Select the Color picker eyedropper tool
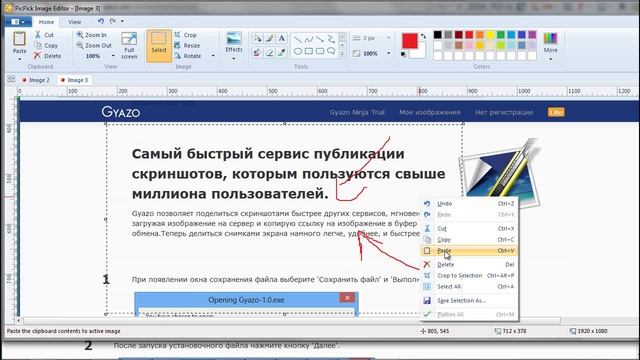The height and width of the screenshot is (360, 640). pyautogui.click(x=281, y=53)
